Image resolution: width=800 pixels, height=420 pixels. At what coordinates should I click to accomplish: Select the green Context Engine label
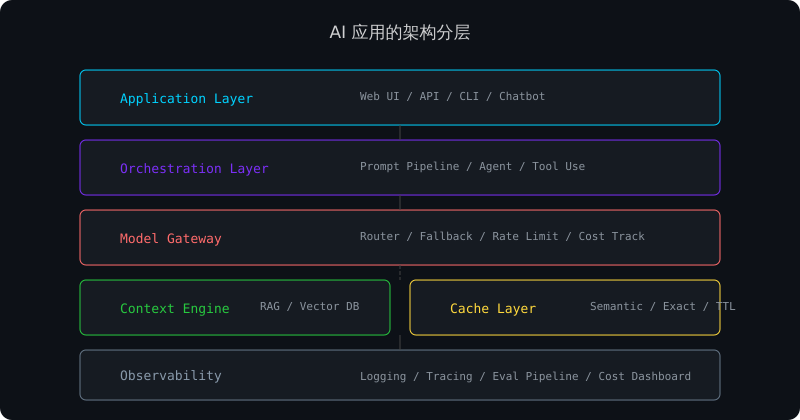pyautogui.click(x=175, y=308)
